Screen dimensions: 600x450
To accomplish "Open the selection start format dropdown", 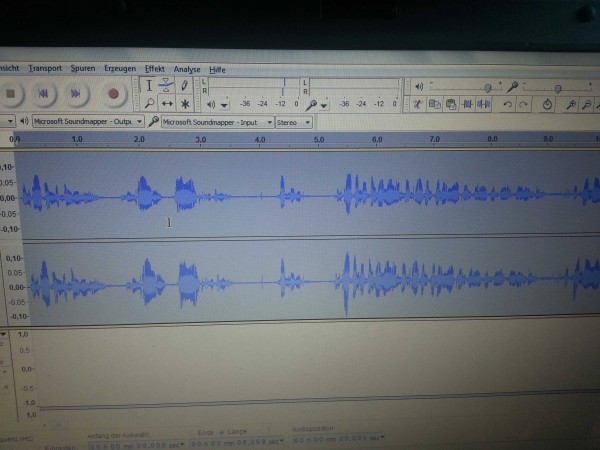I will [x=183, y=444].
